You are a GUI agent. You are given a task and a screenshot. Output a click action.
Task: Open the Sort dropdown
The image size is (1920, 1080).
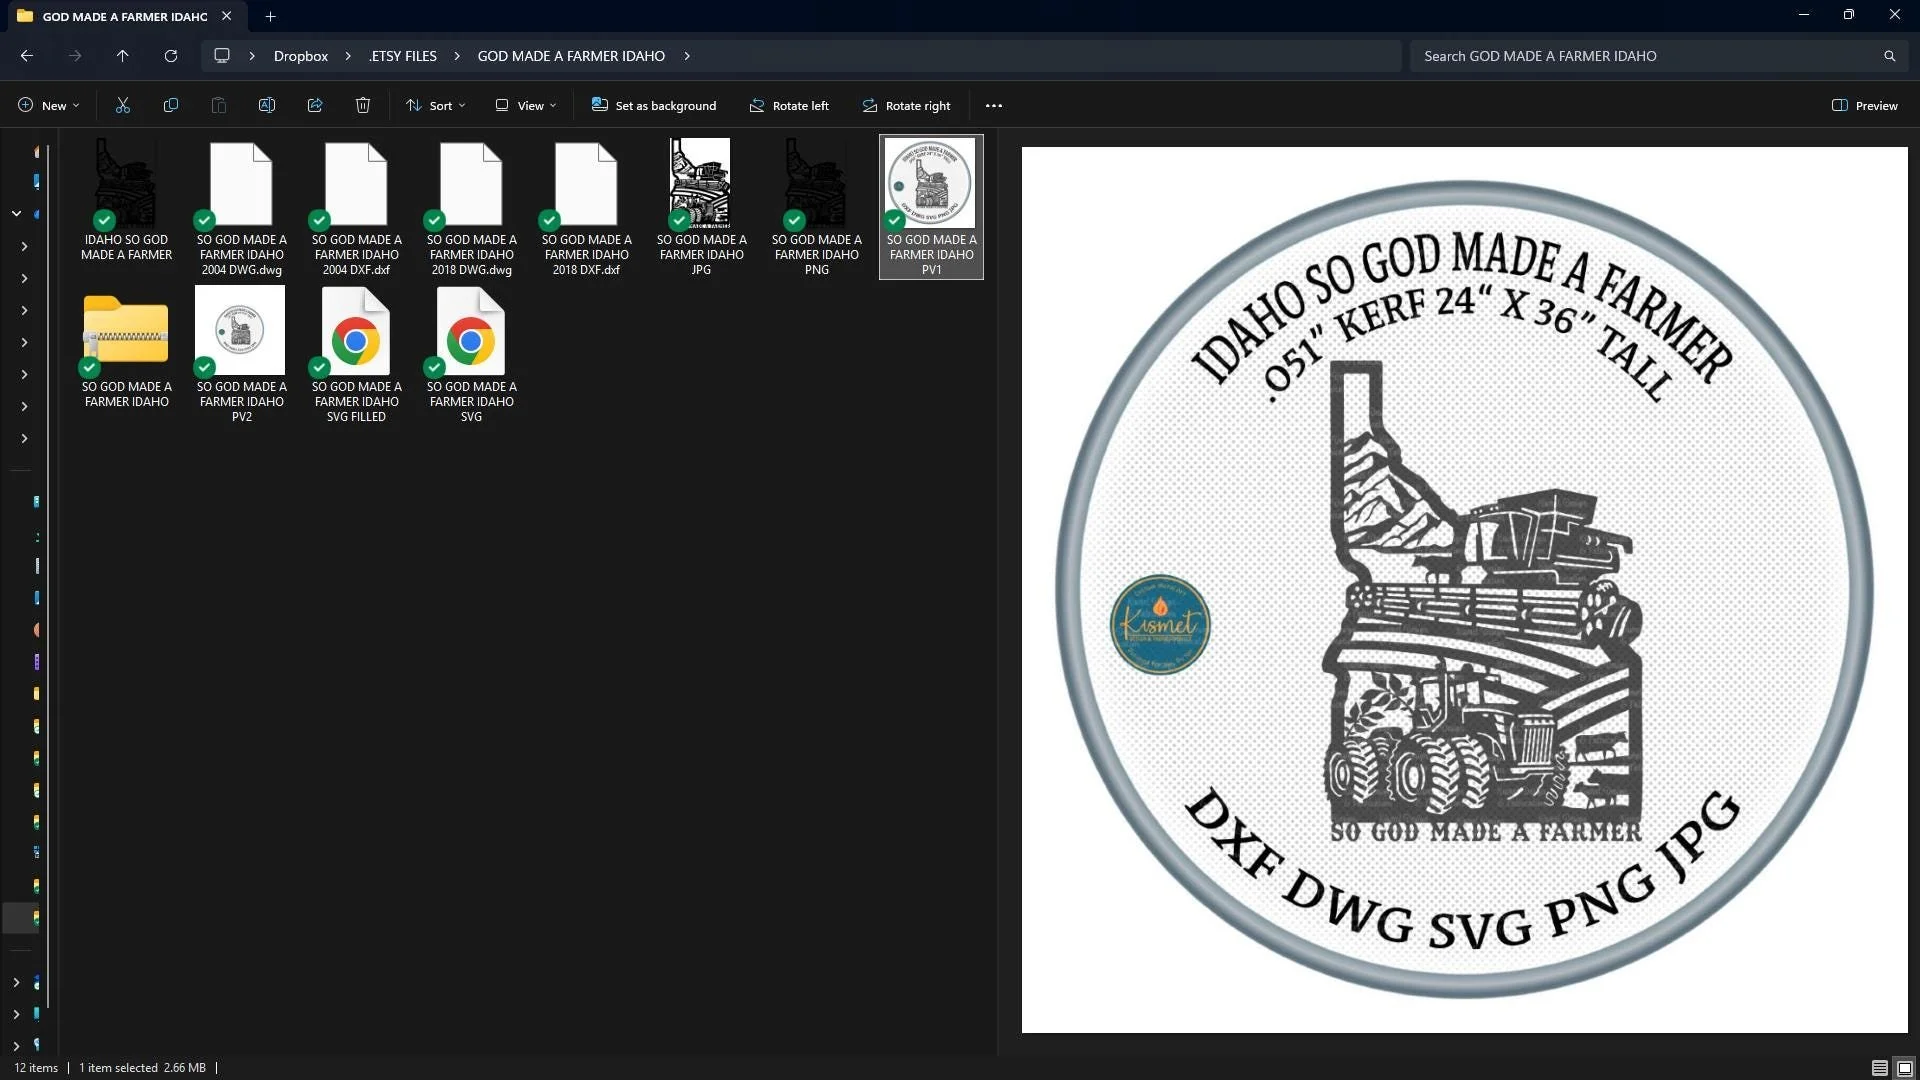436,105
